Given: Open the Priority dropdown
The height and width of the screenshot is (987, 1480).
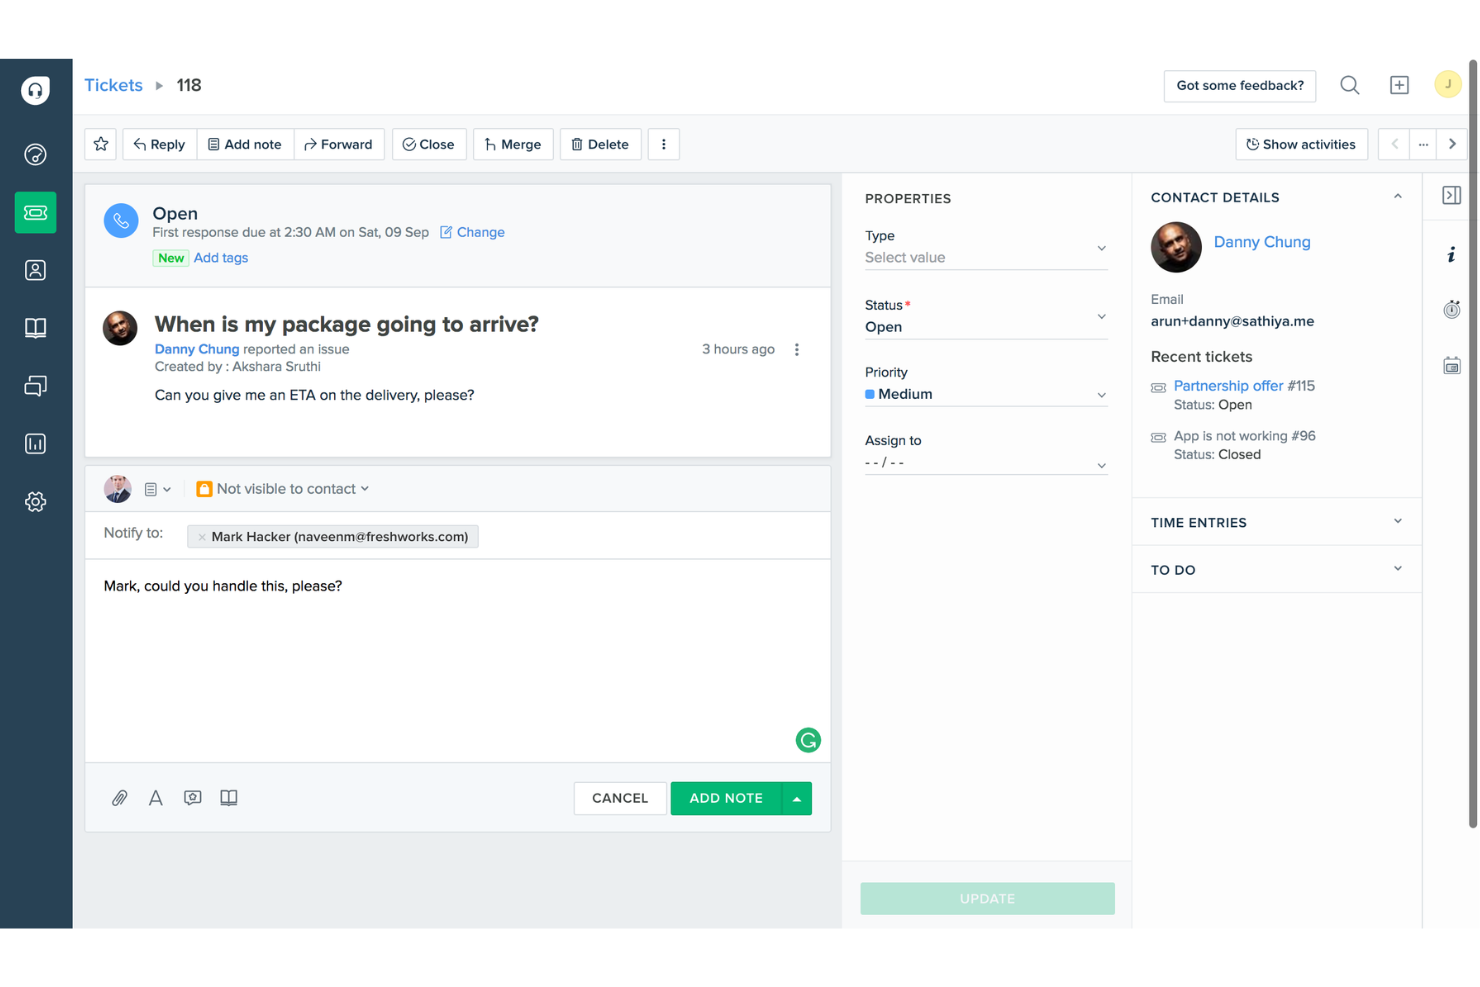Looking at the screenshot, I should click(x=986, y=393).
